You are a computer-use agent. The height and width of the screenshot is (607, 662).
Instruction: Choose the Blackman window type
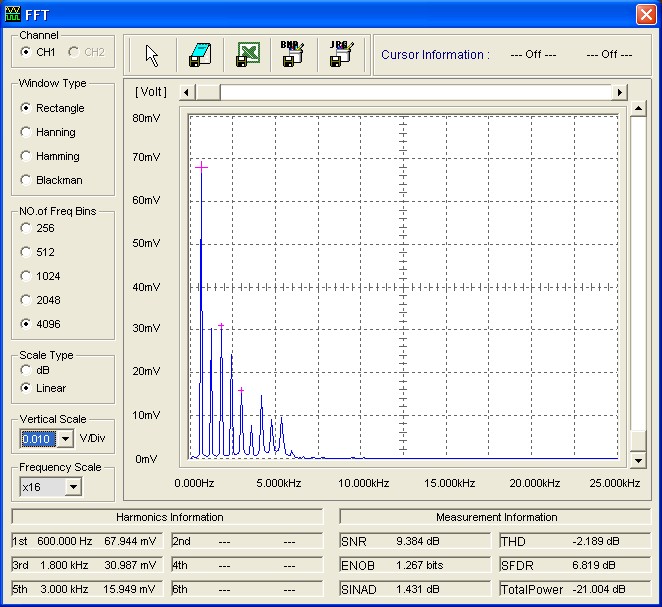pos(26,180)
